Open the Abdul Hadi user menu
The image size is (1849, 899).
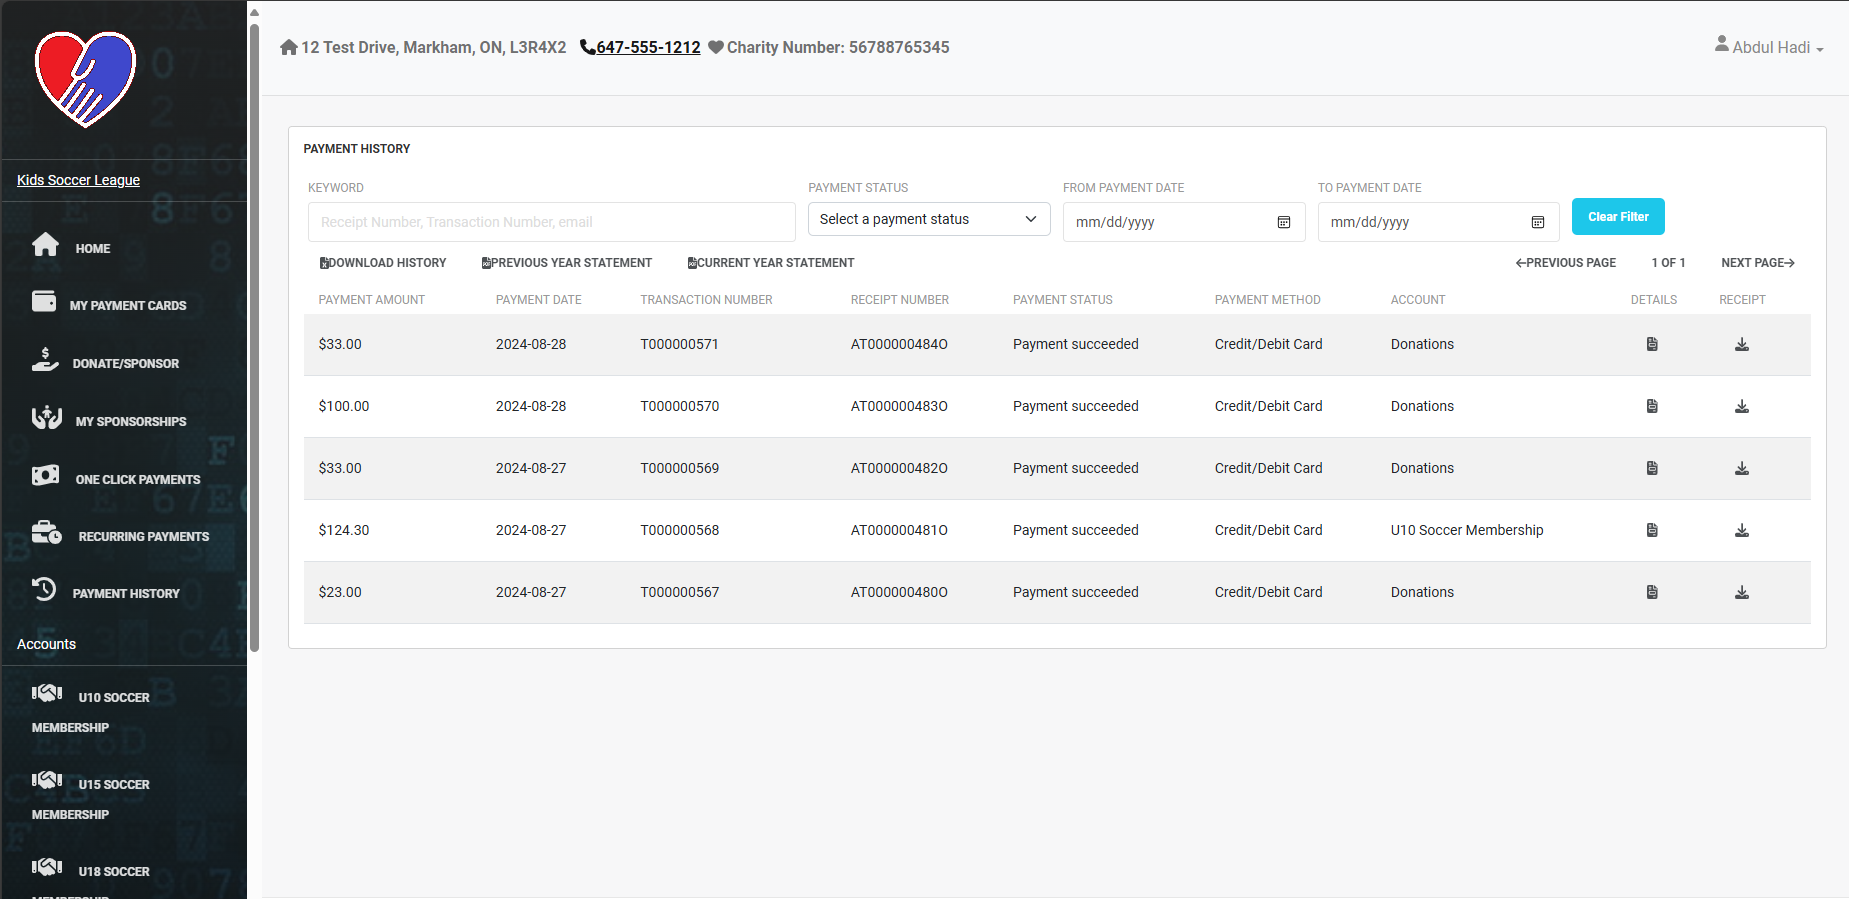[x=1769, y=47]
